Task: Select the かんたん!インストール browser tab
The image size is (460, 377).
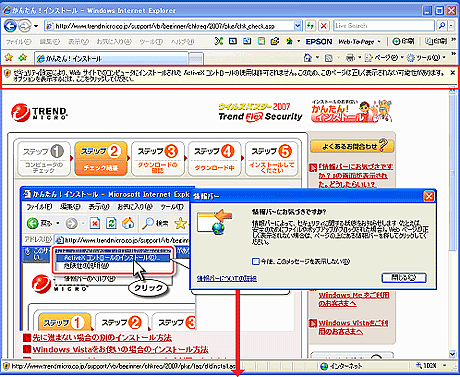Action: (112, 59)
